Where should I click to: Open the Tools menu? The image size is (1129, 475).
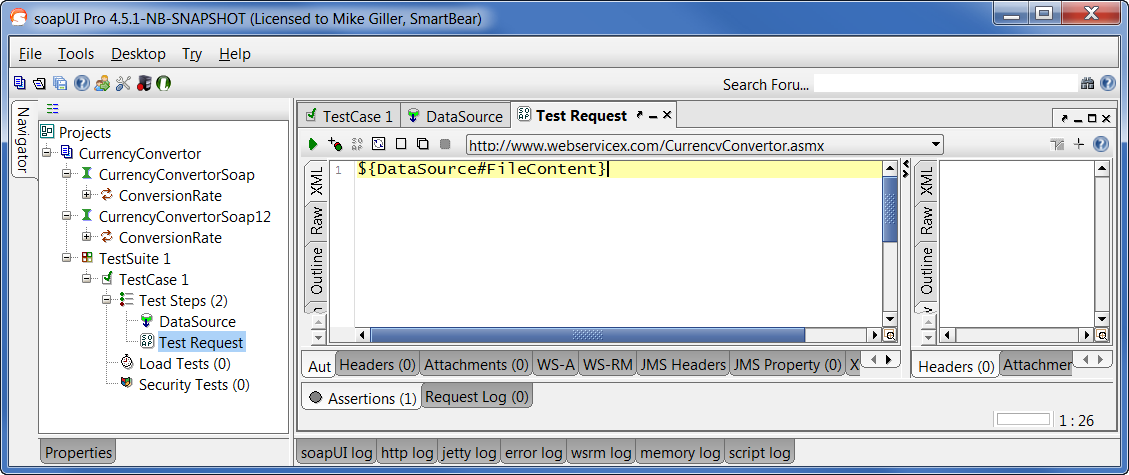76,54
